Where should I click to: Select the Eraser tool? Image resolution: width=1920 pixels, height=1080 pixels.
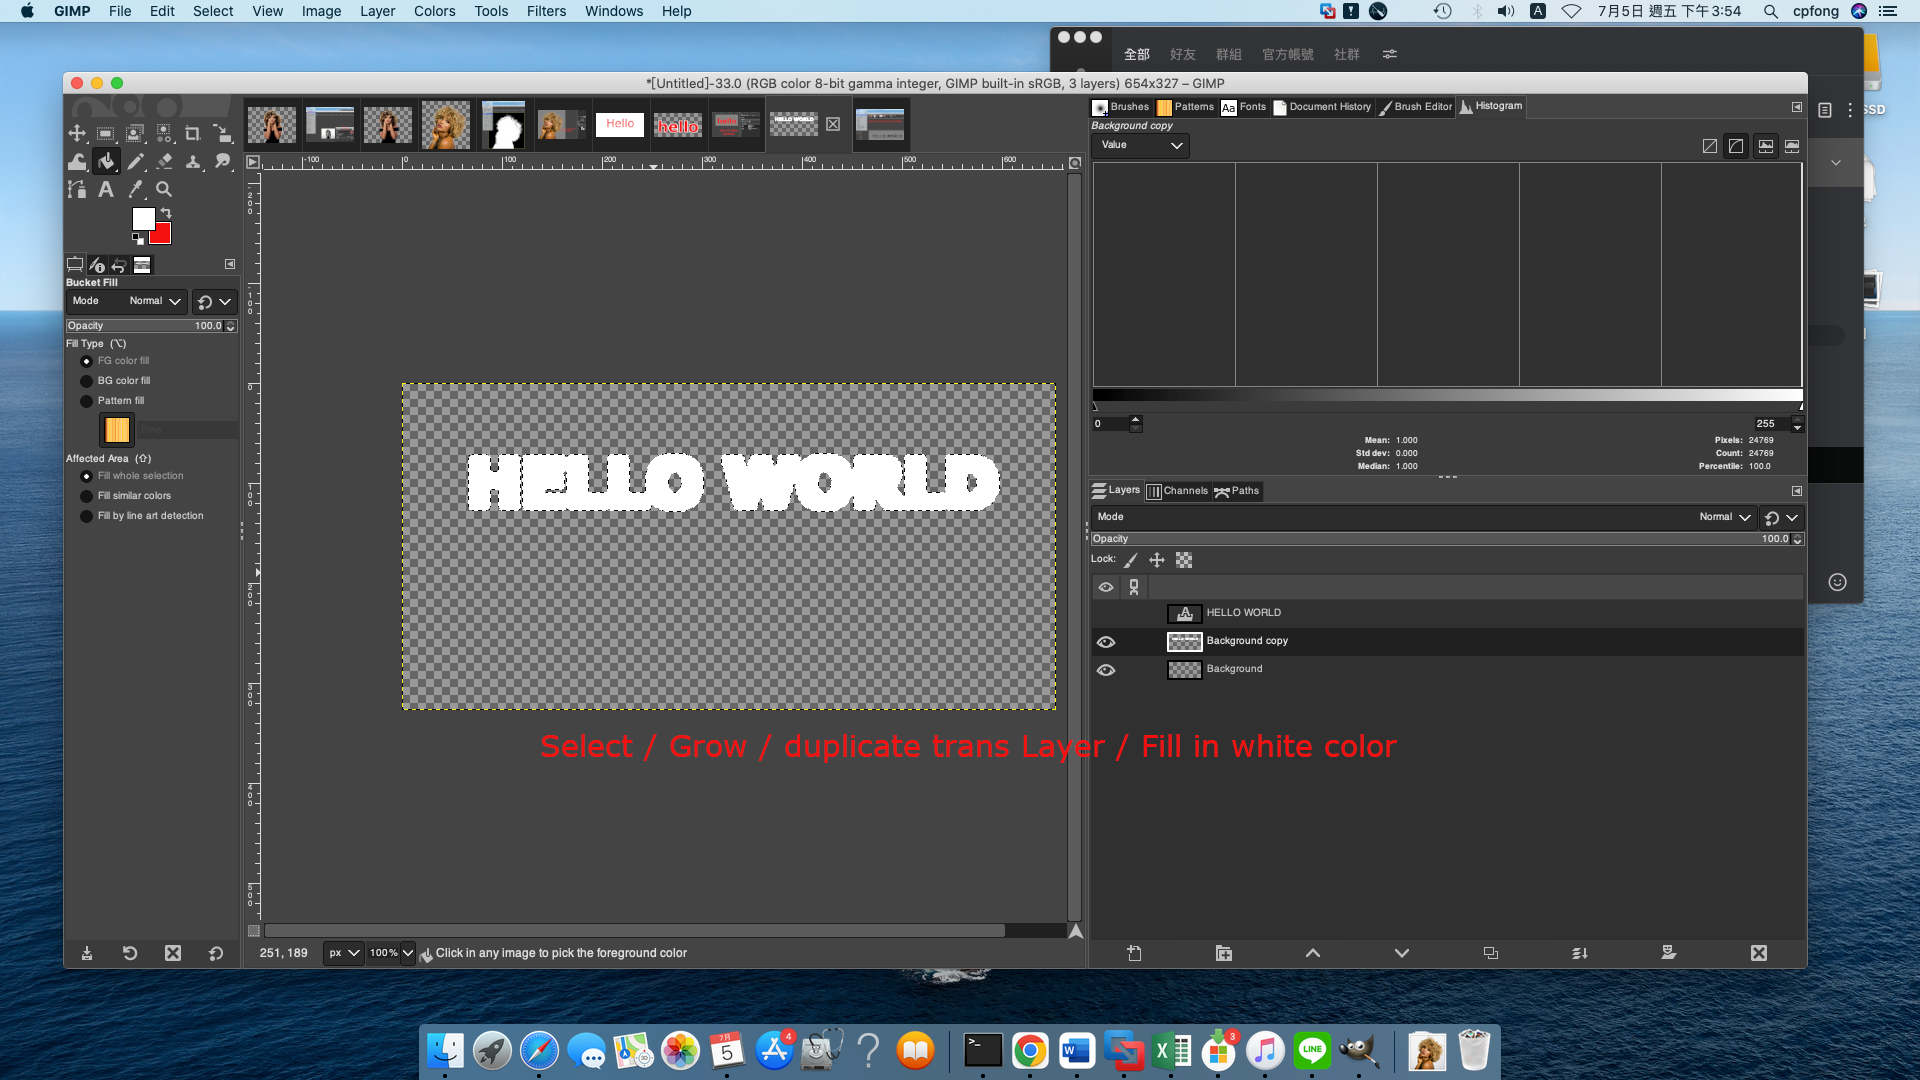tap(164, 161)
